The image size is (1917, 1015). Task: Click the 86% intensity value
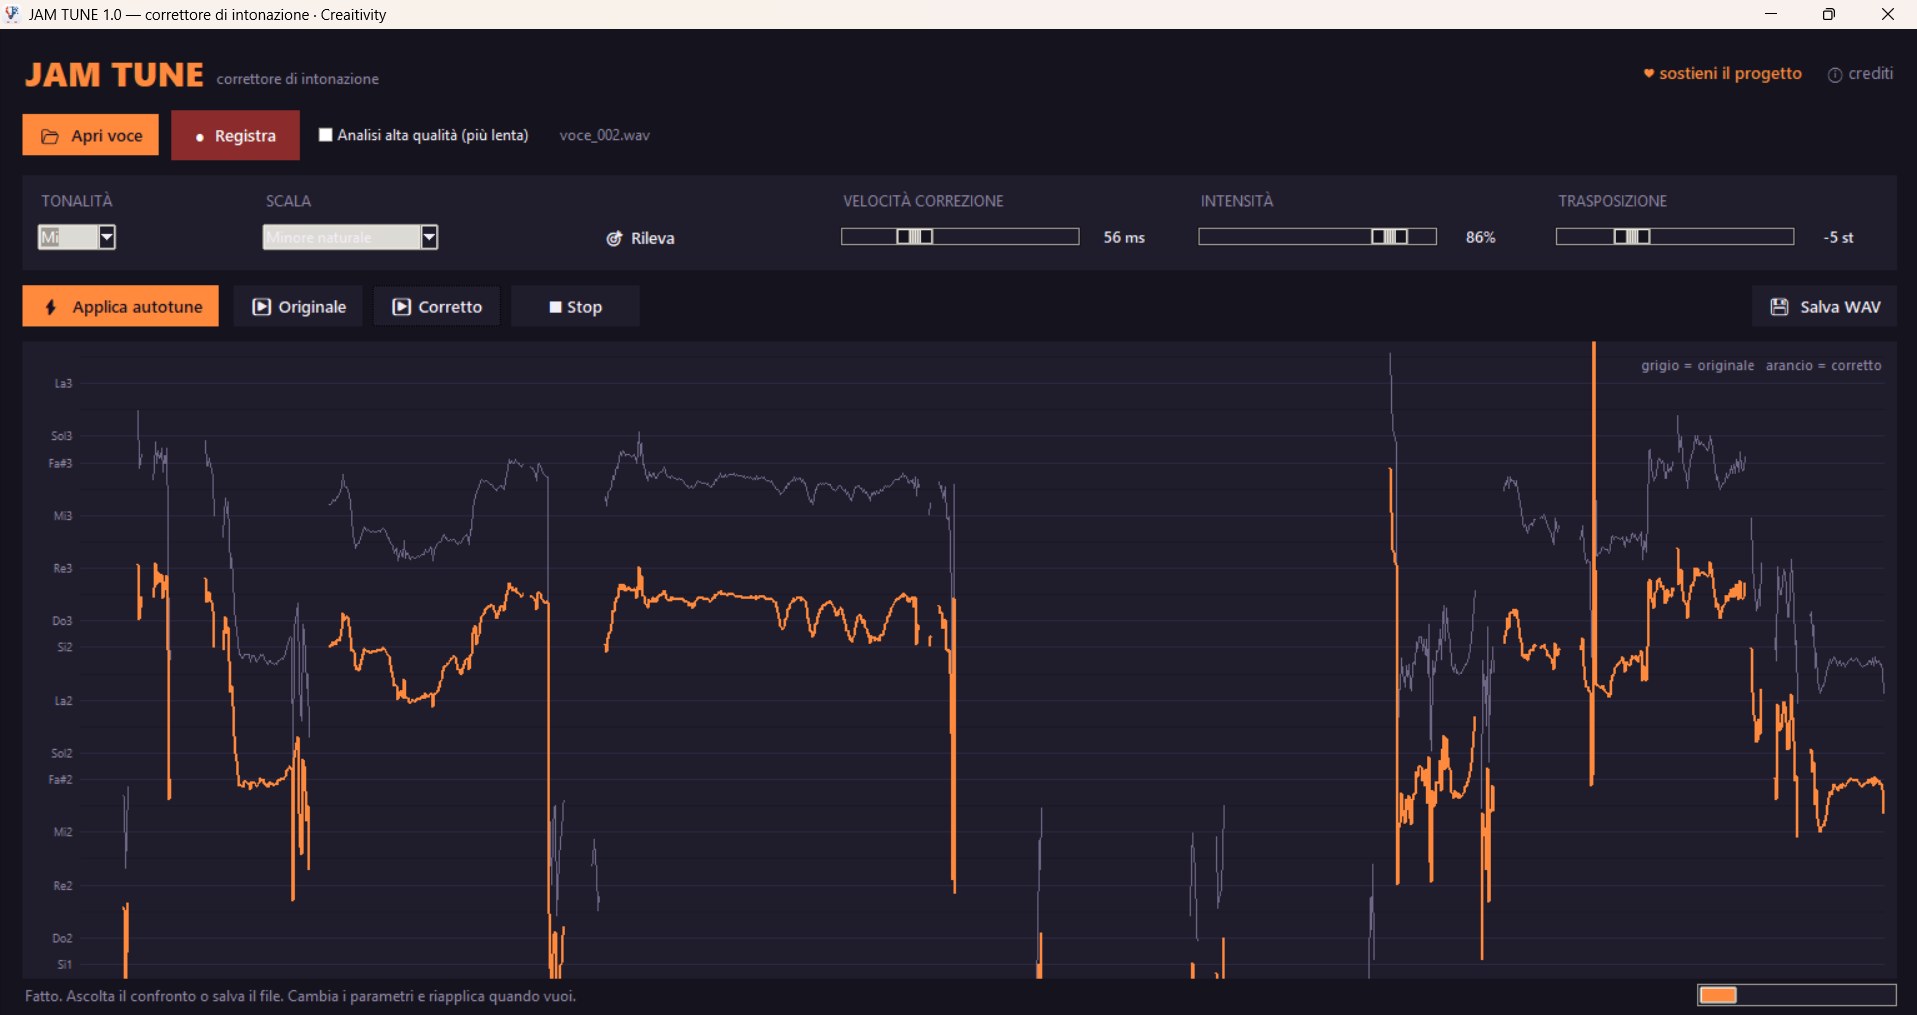click(x=1481, y=237)
